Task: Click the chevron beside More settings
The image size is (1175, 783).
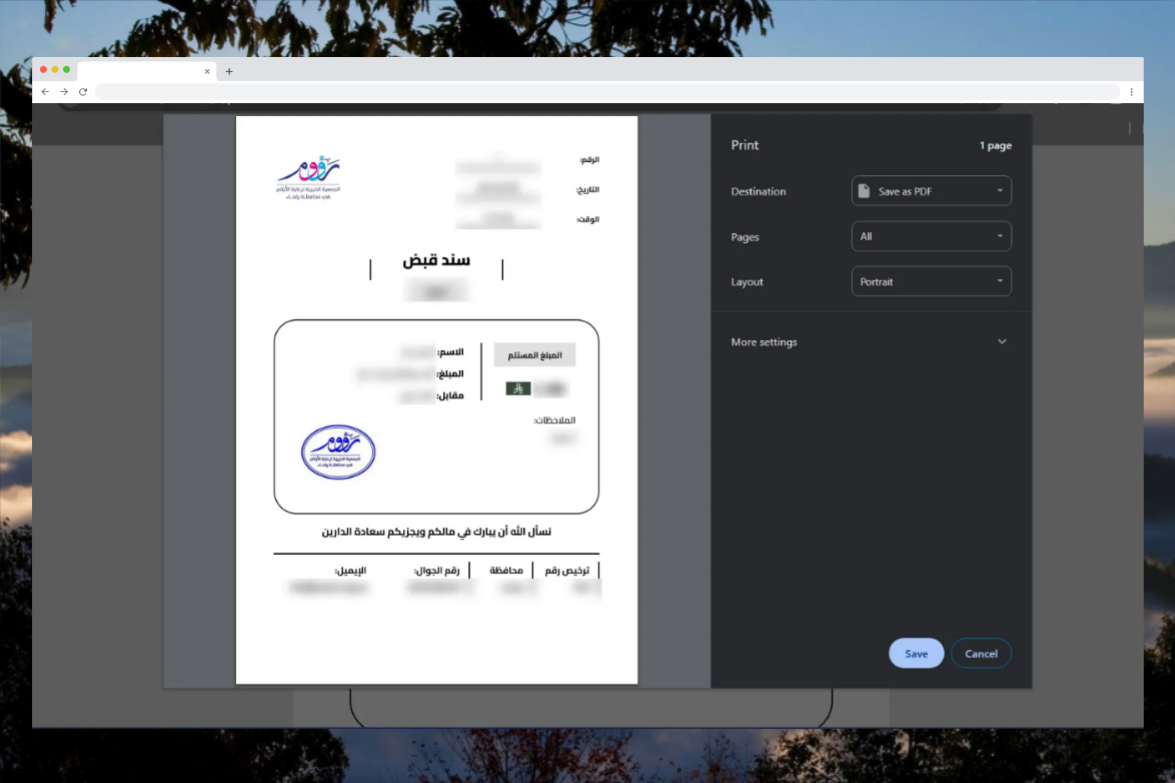Action: pos(1002,342)
